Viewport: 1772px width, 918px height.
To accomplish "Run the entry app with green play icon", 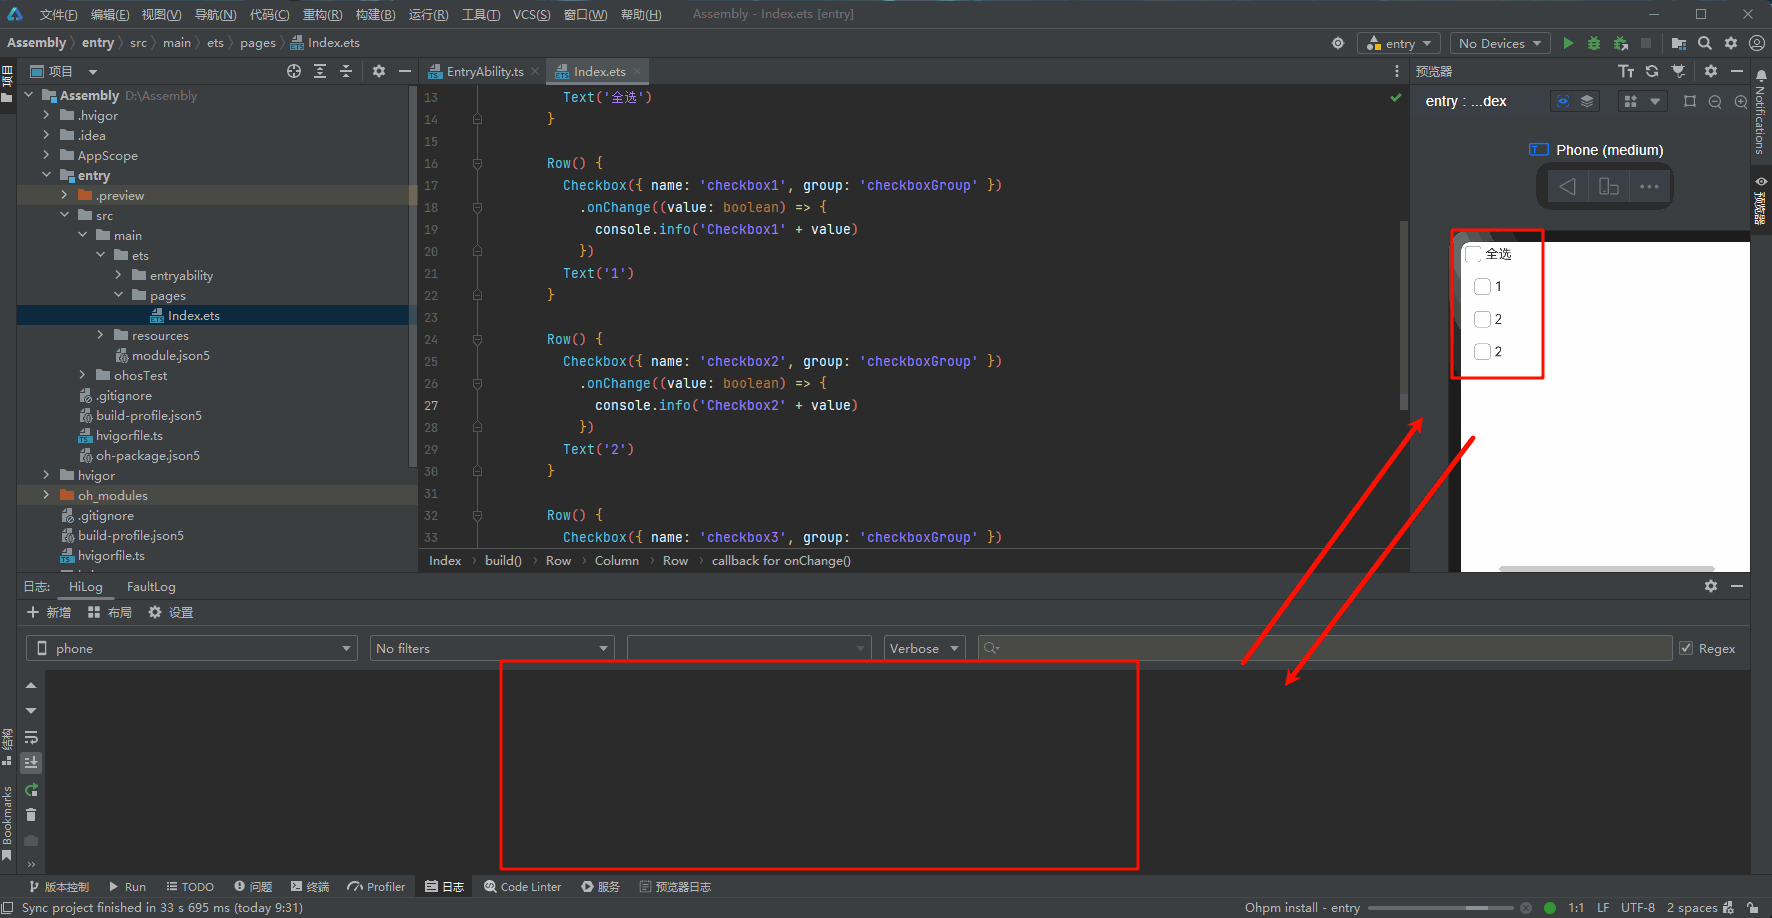I will (1568, 43).
